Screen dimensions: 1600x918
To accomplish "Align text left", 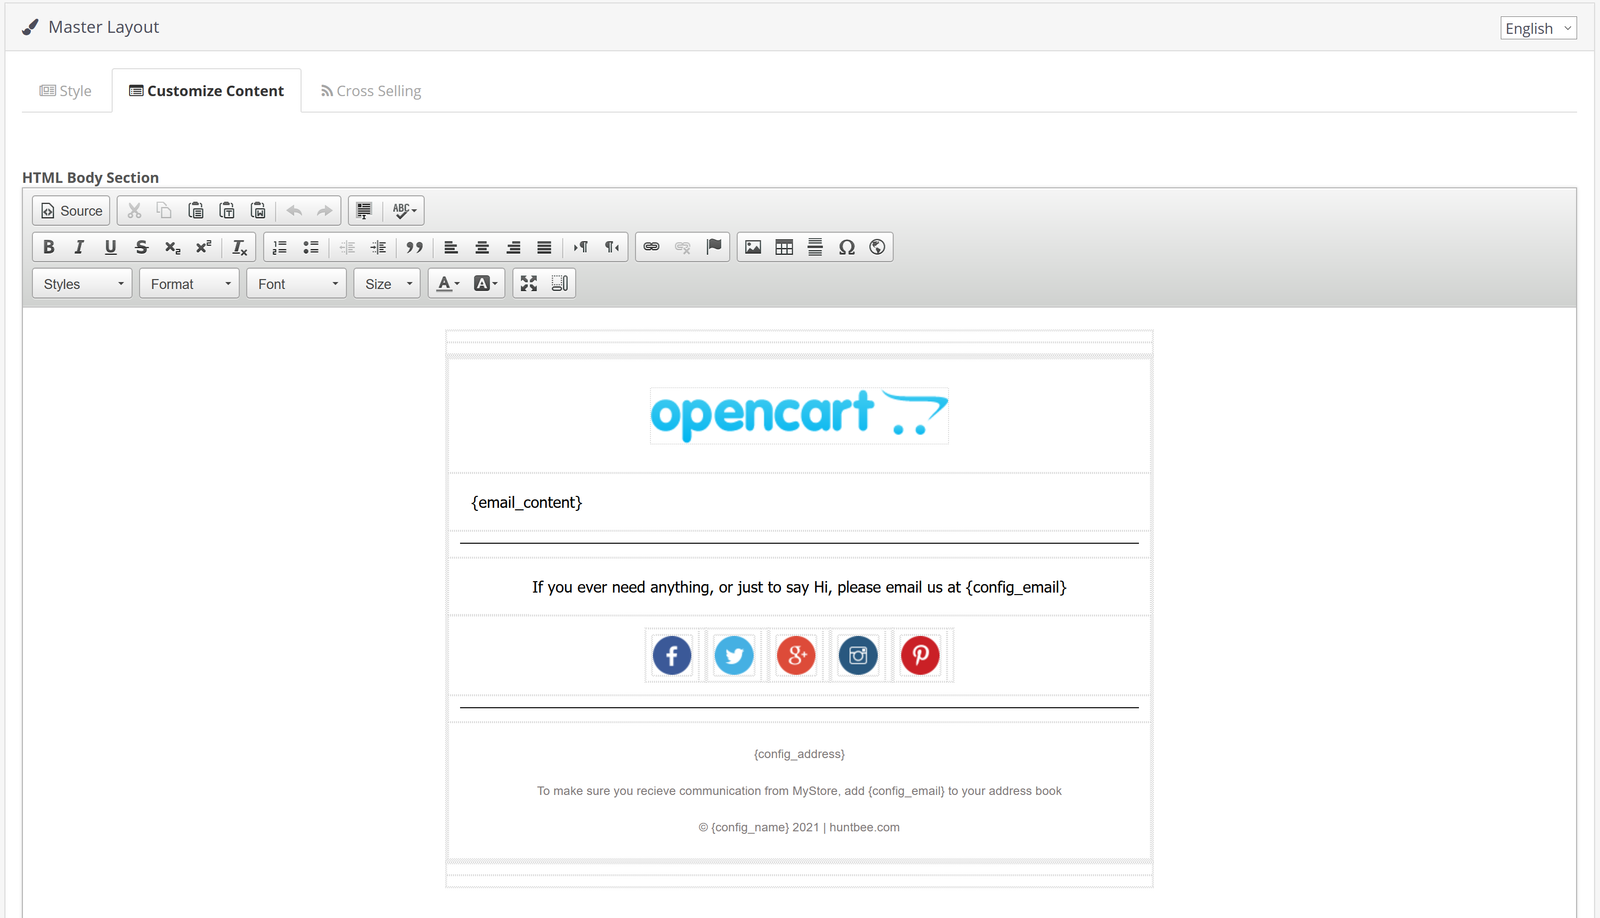I will [451, 247].
